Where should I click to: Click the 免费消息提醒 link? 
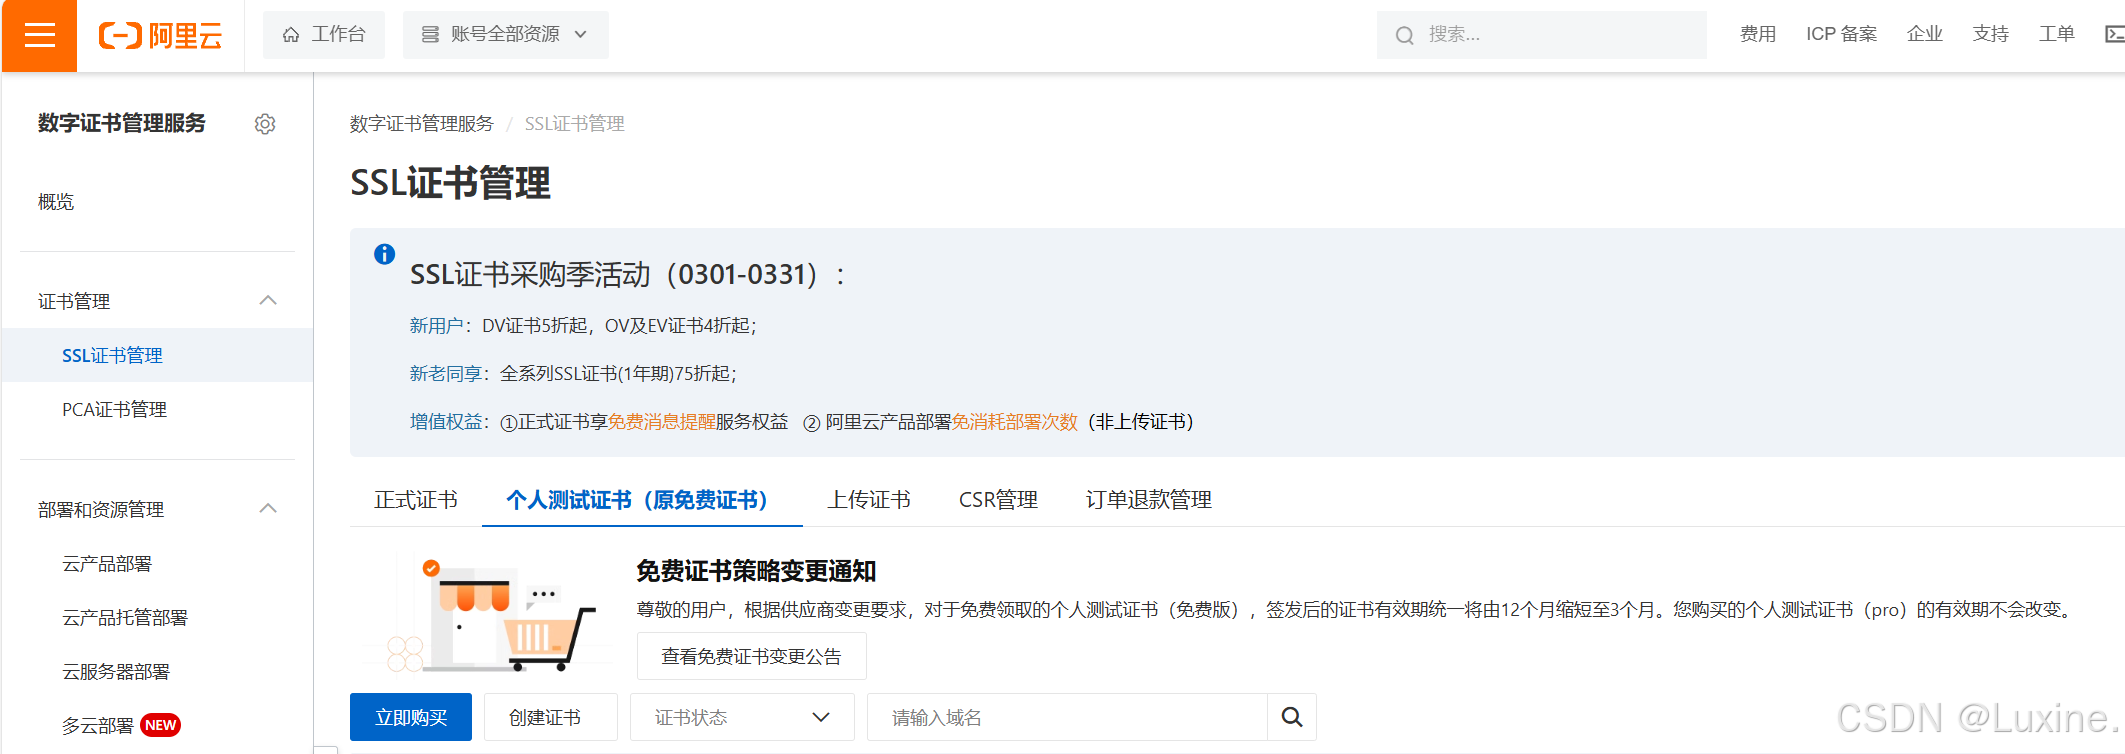click(662, 422)
